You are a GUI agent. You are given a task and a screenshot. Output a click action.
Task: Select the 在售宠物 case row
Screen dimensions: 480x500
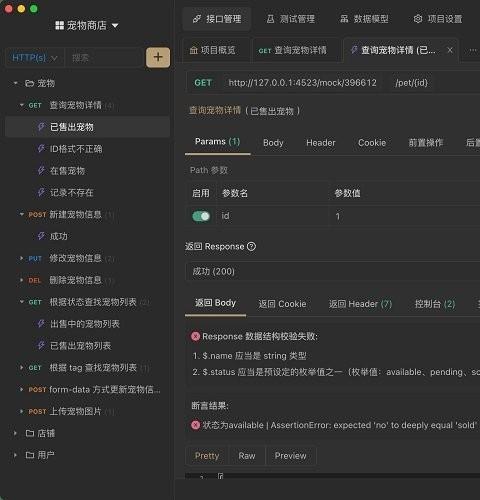tap(87, 170)
